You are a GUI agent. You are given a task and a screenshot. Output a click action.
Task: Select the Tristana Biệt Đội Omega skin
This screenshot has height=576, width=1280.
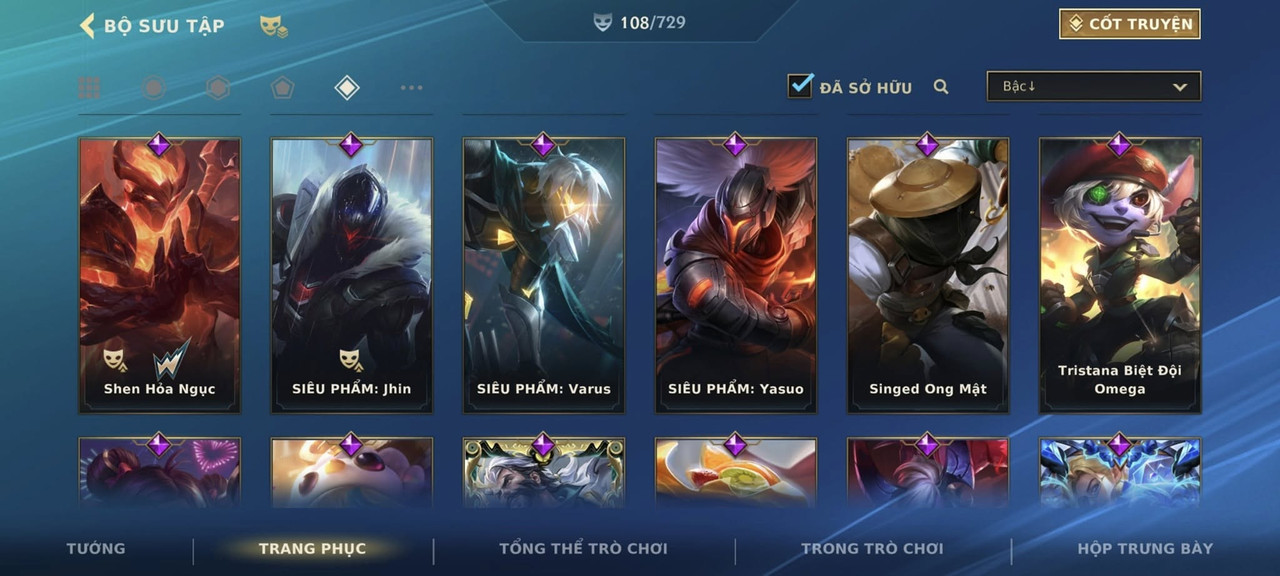[1120, 275]
